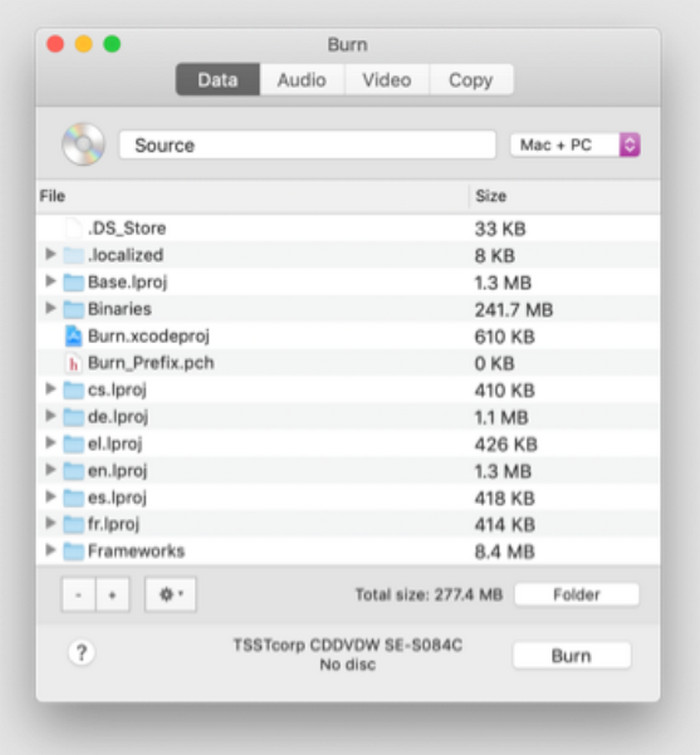Expand the es.lproj disclosure triangle

point(51,496)
